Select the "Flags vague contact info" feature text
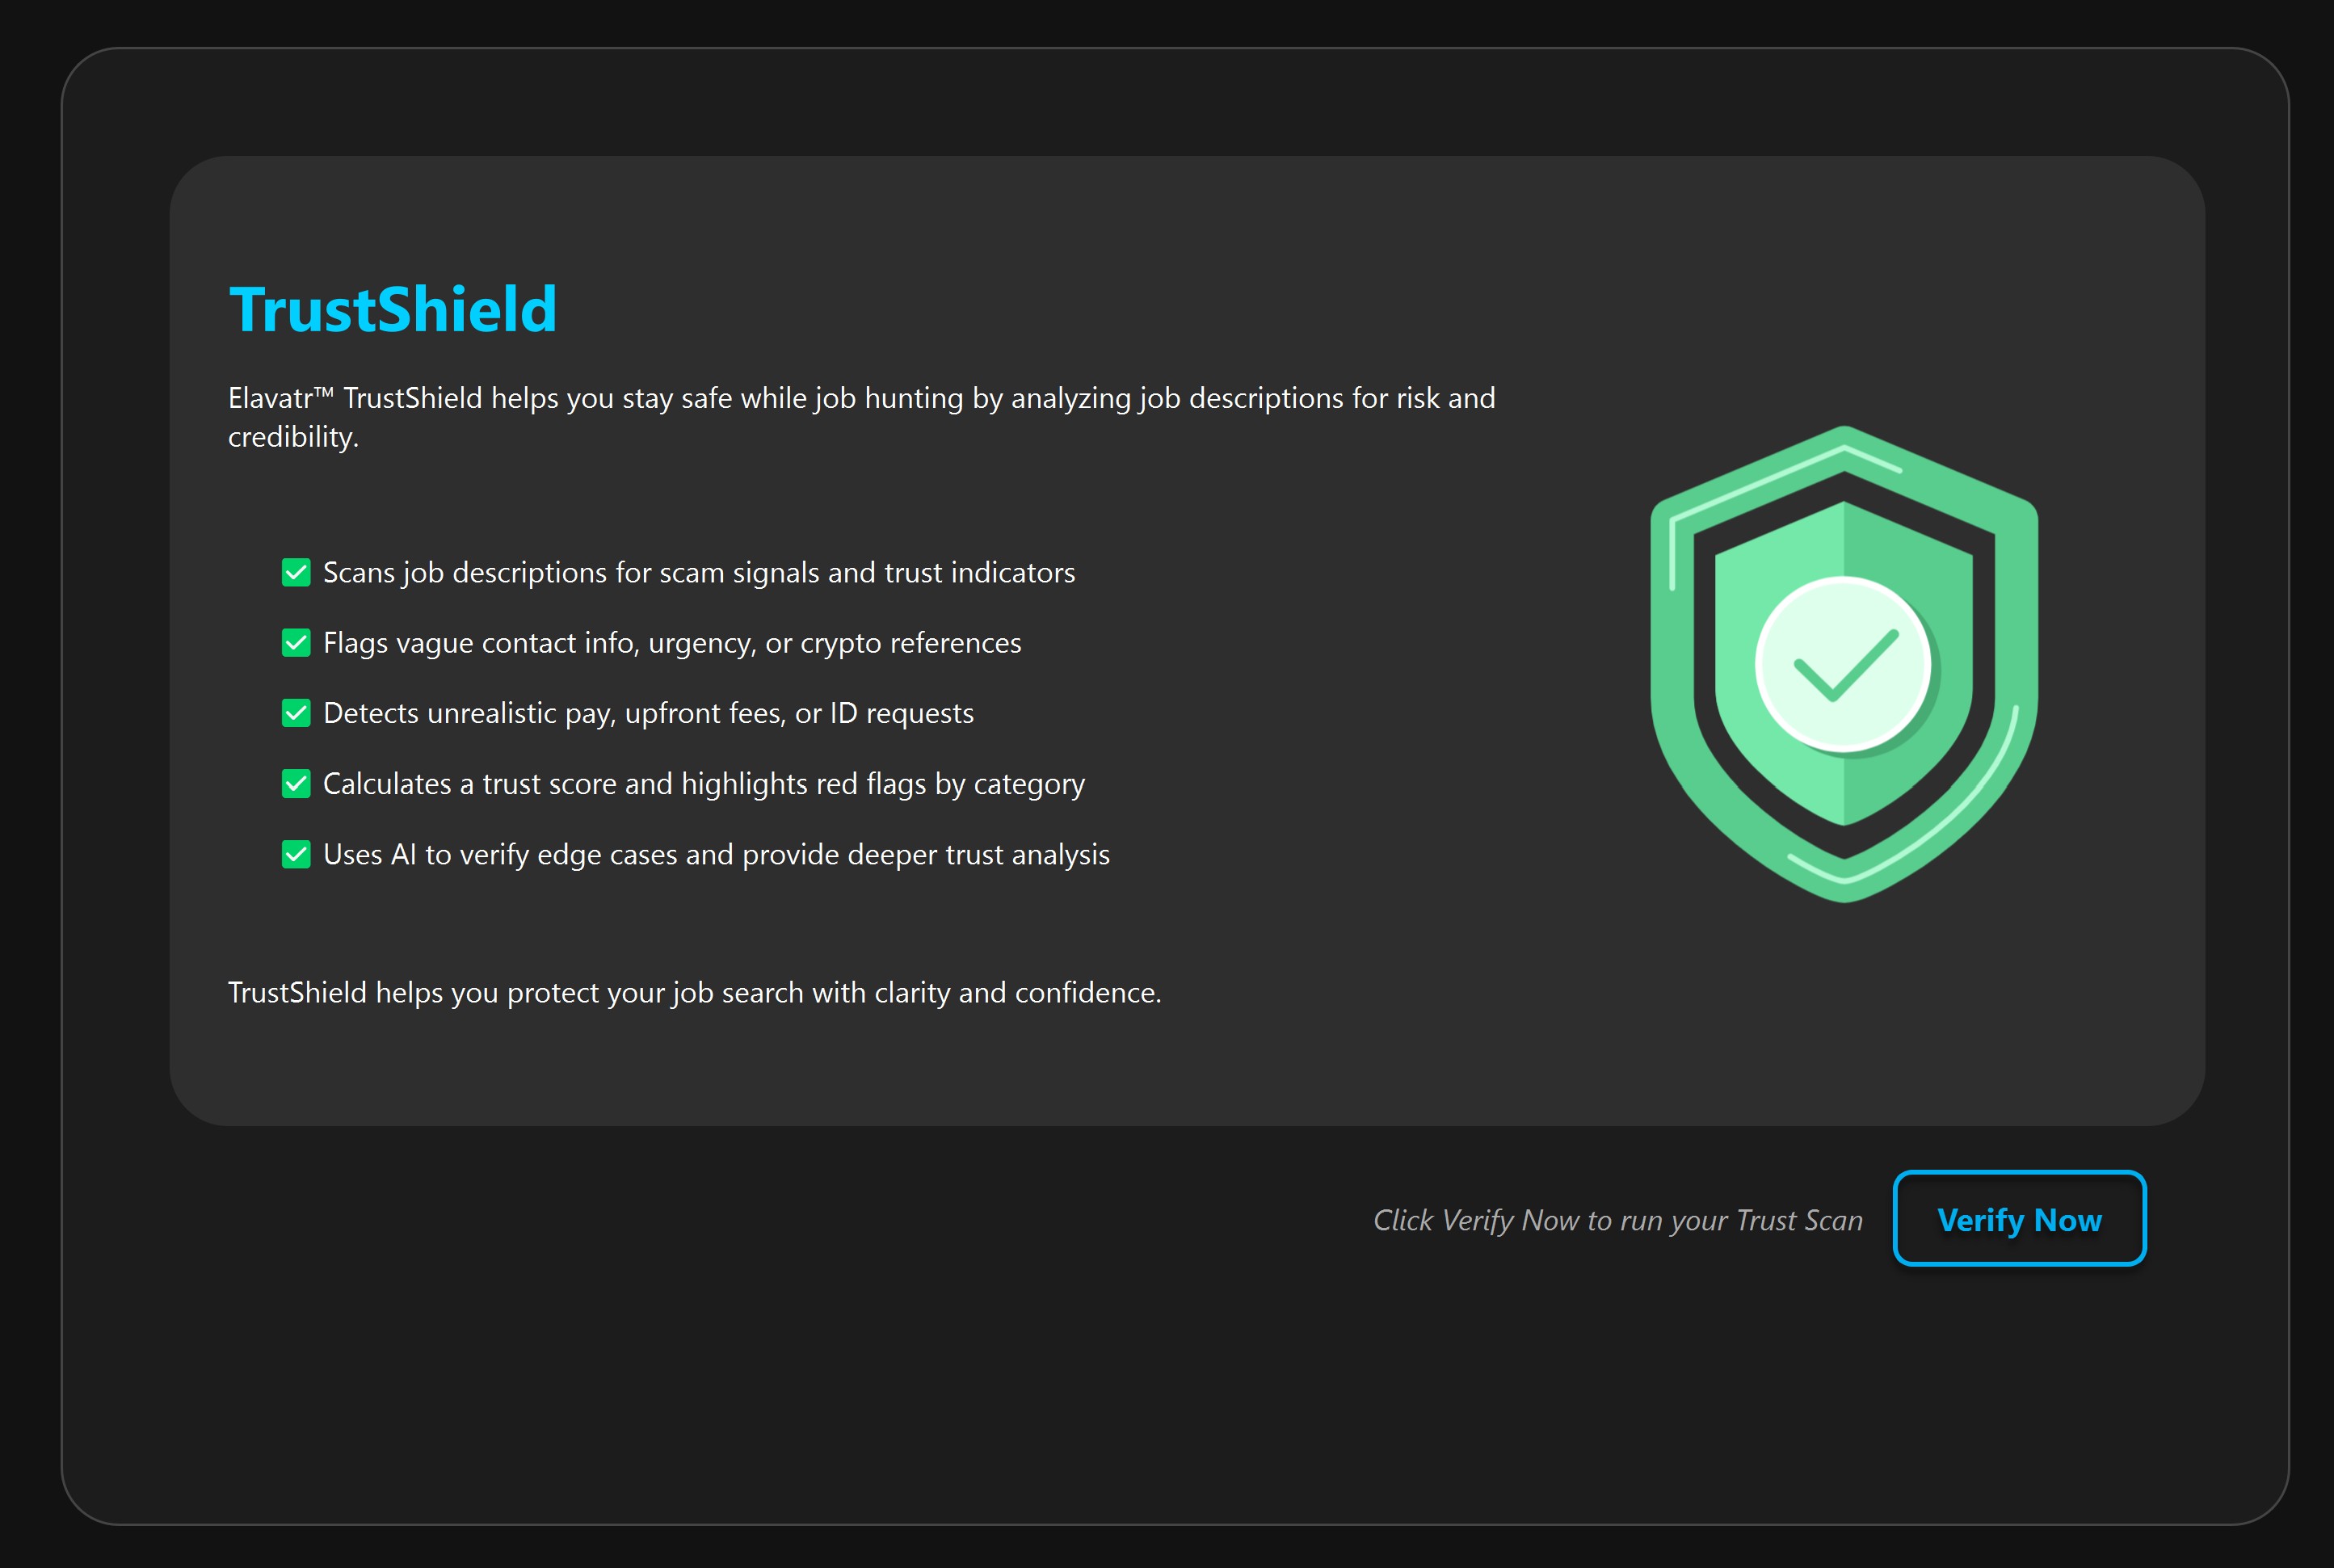The image size is (2334, 1568). click(671, 643)
